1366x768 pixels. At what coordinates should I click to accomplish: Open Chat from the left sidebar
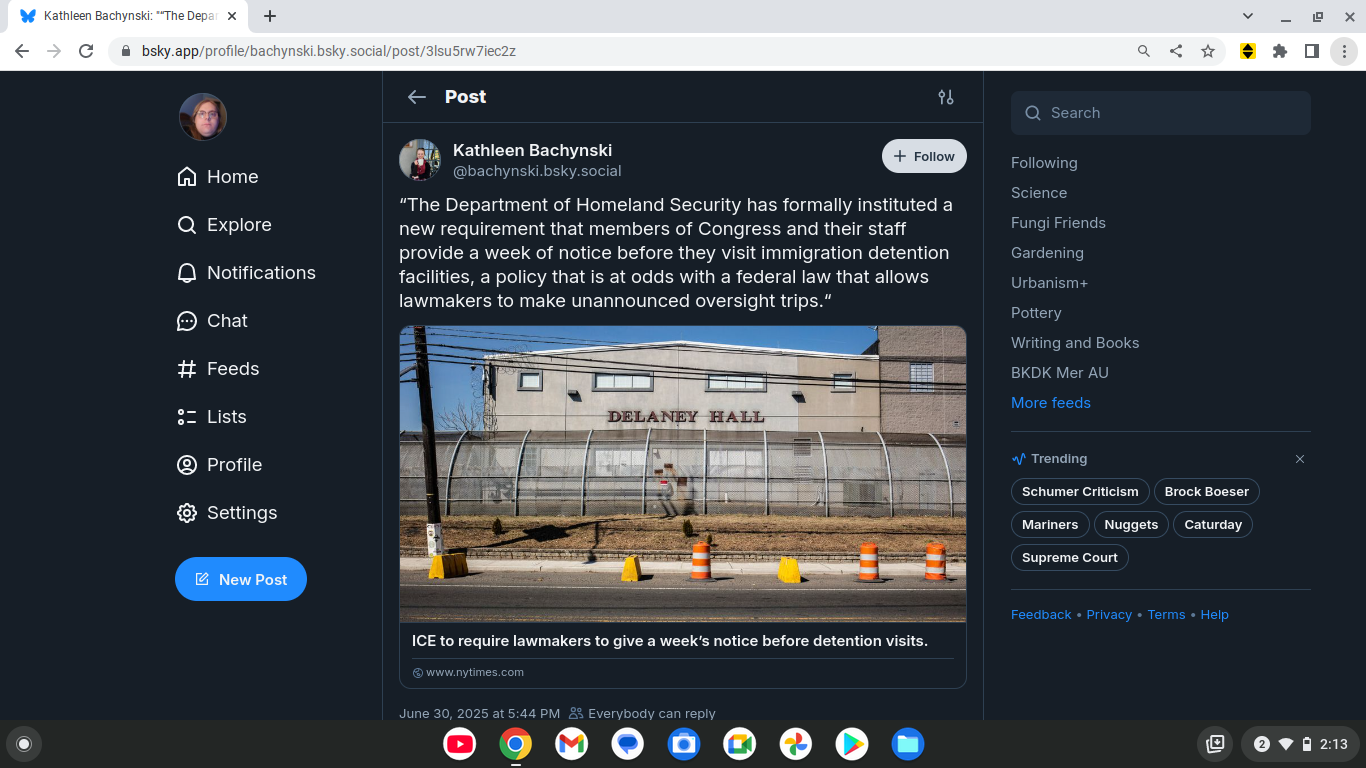coord(211,321)
